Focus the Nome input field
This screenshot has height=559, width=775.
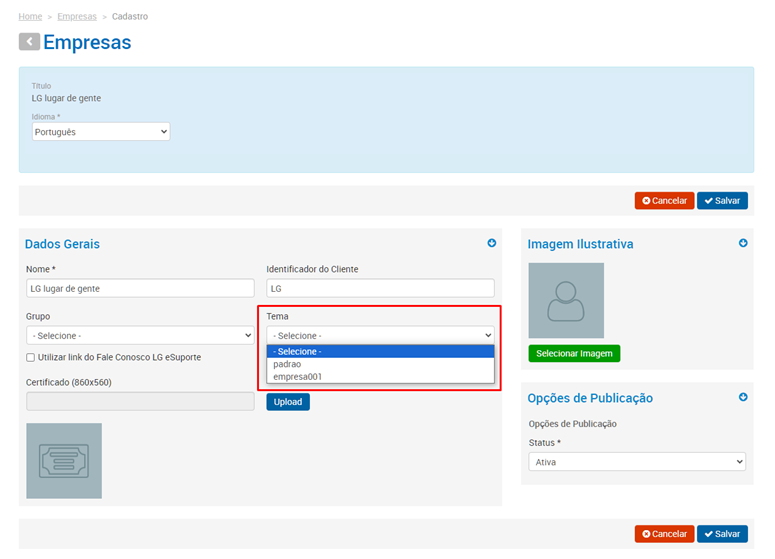[x=140, y=288]
